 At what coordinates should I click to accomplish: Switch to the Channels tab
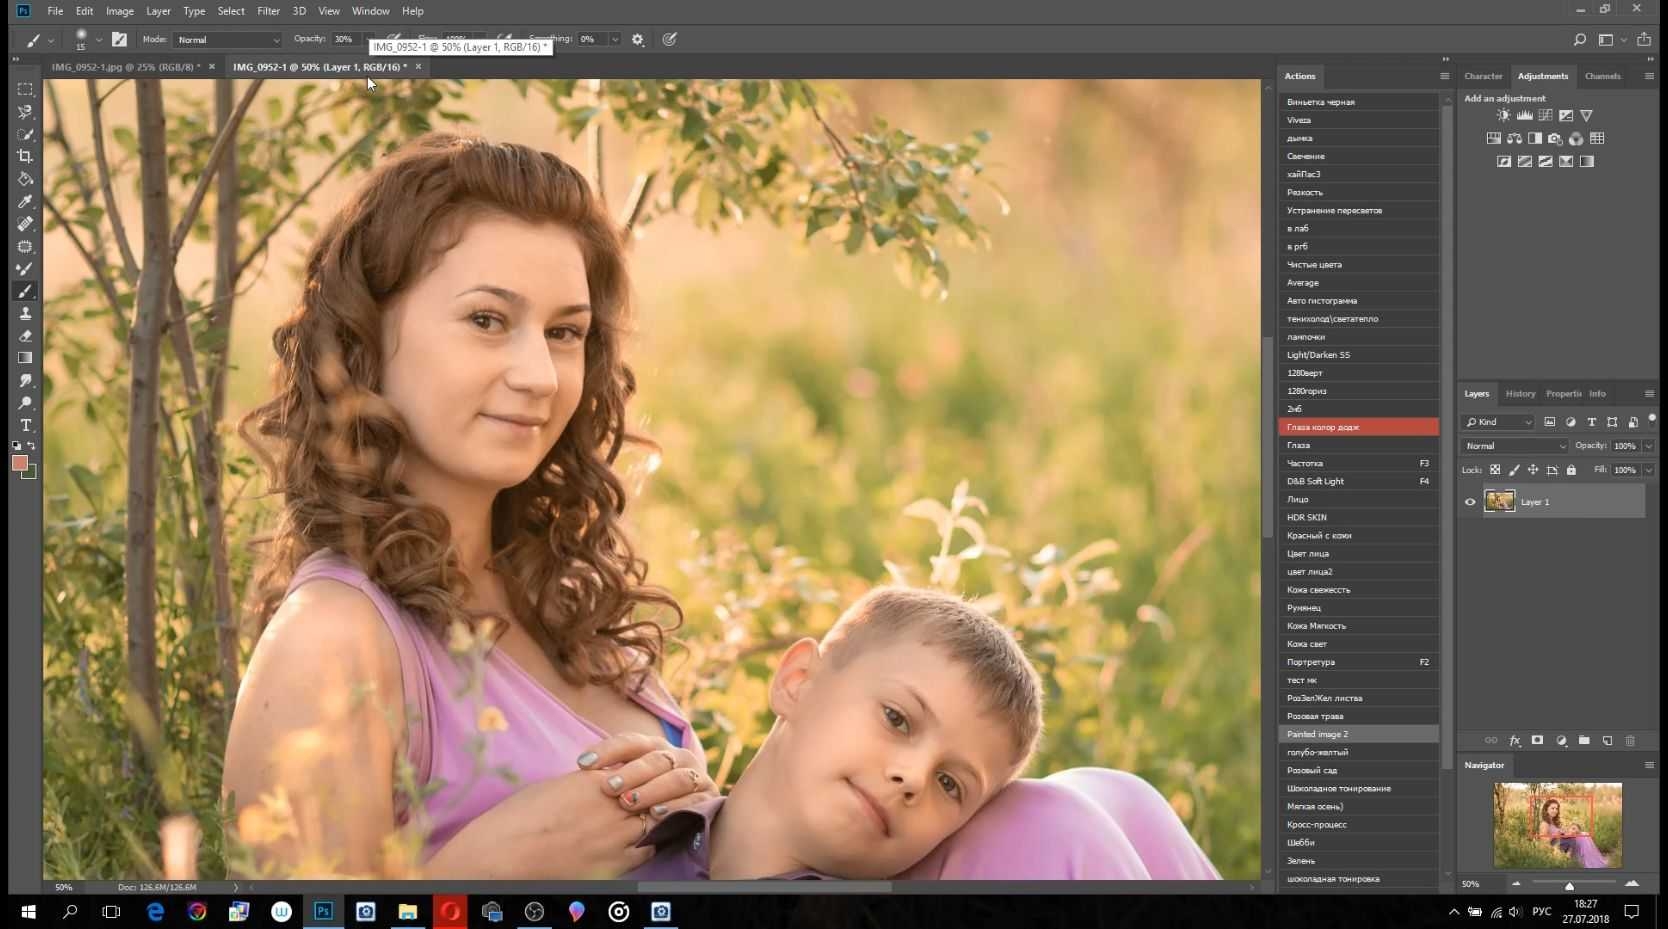coord(1602,76)
